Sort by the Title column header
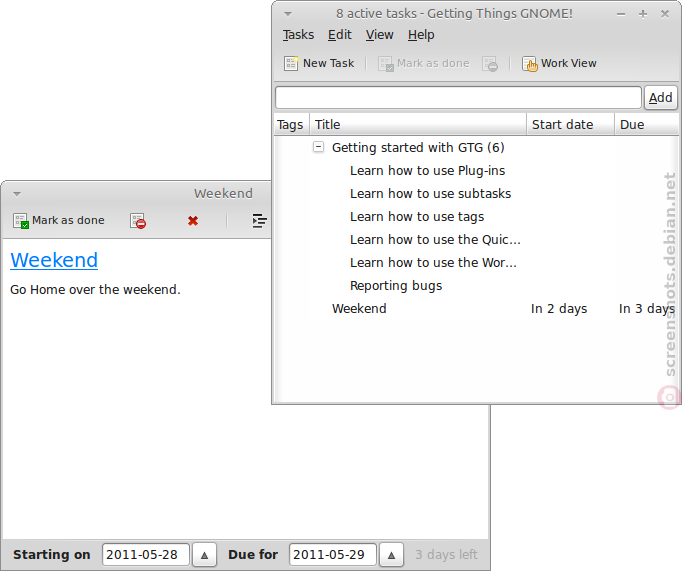The image size is (682, 571). point(418,125)
